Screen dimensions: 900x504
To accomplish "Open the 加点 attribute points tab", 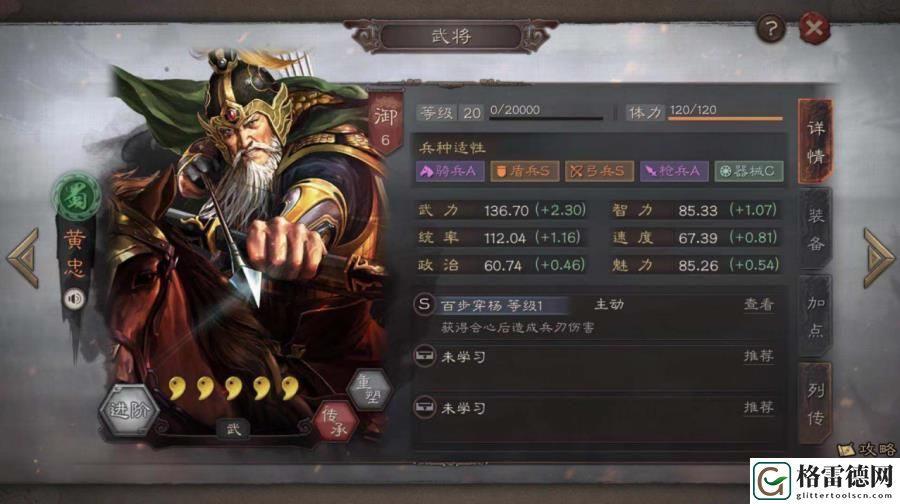I will [815, 316].
